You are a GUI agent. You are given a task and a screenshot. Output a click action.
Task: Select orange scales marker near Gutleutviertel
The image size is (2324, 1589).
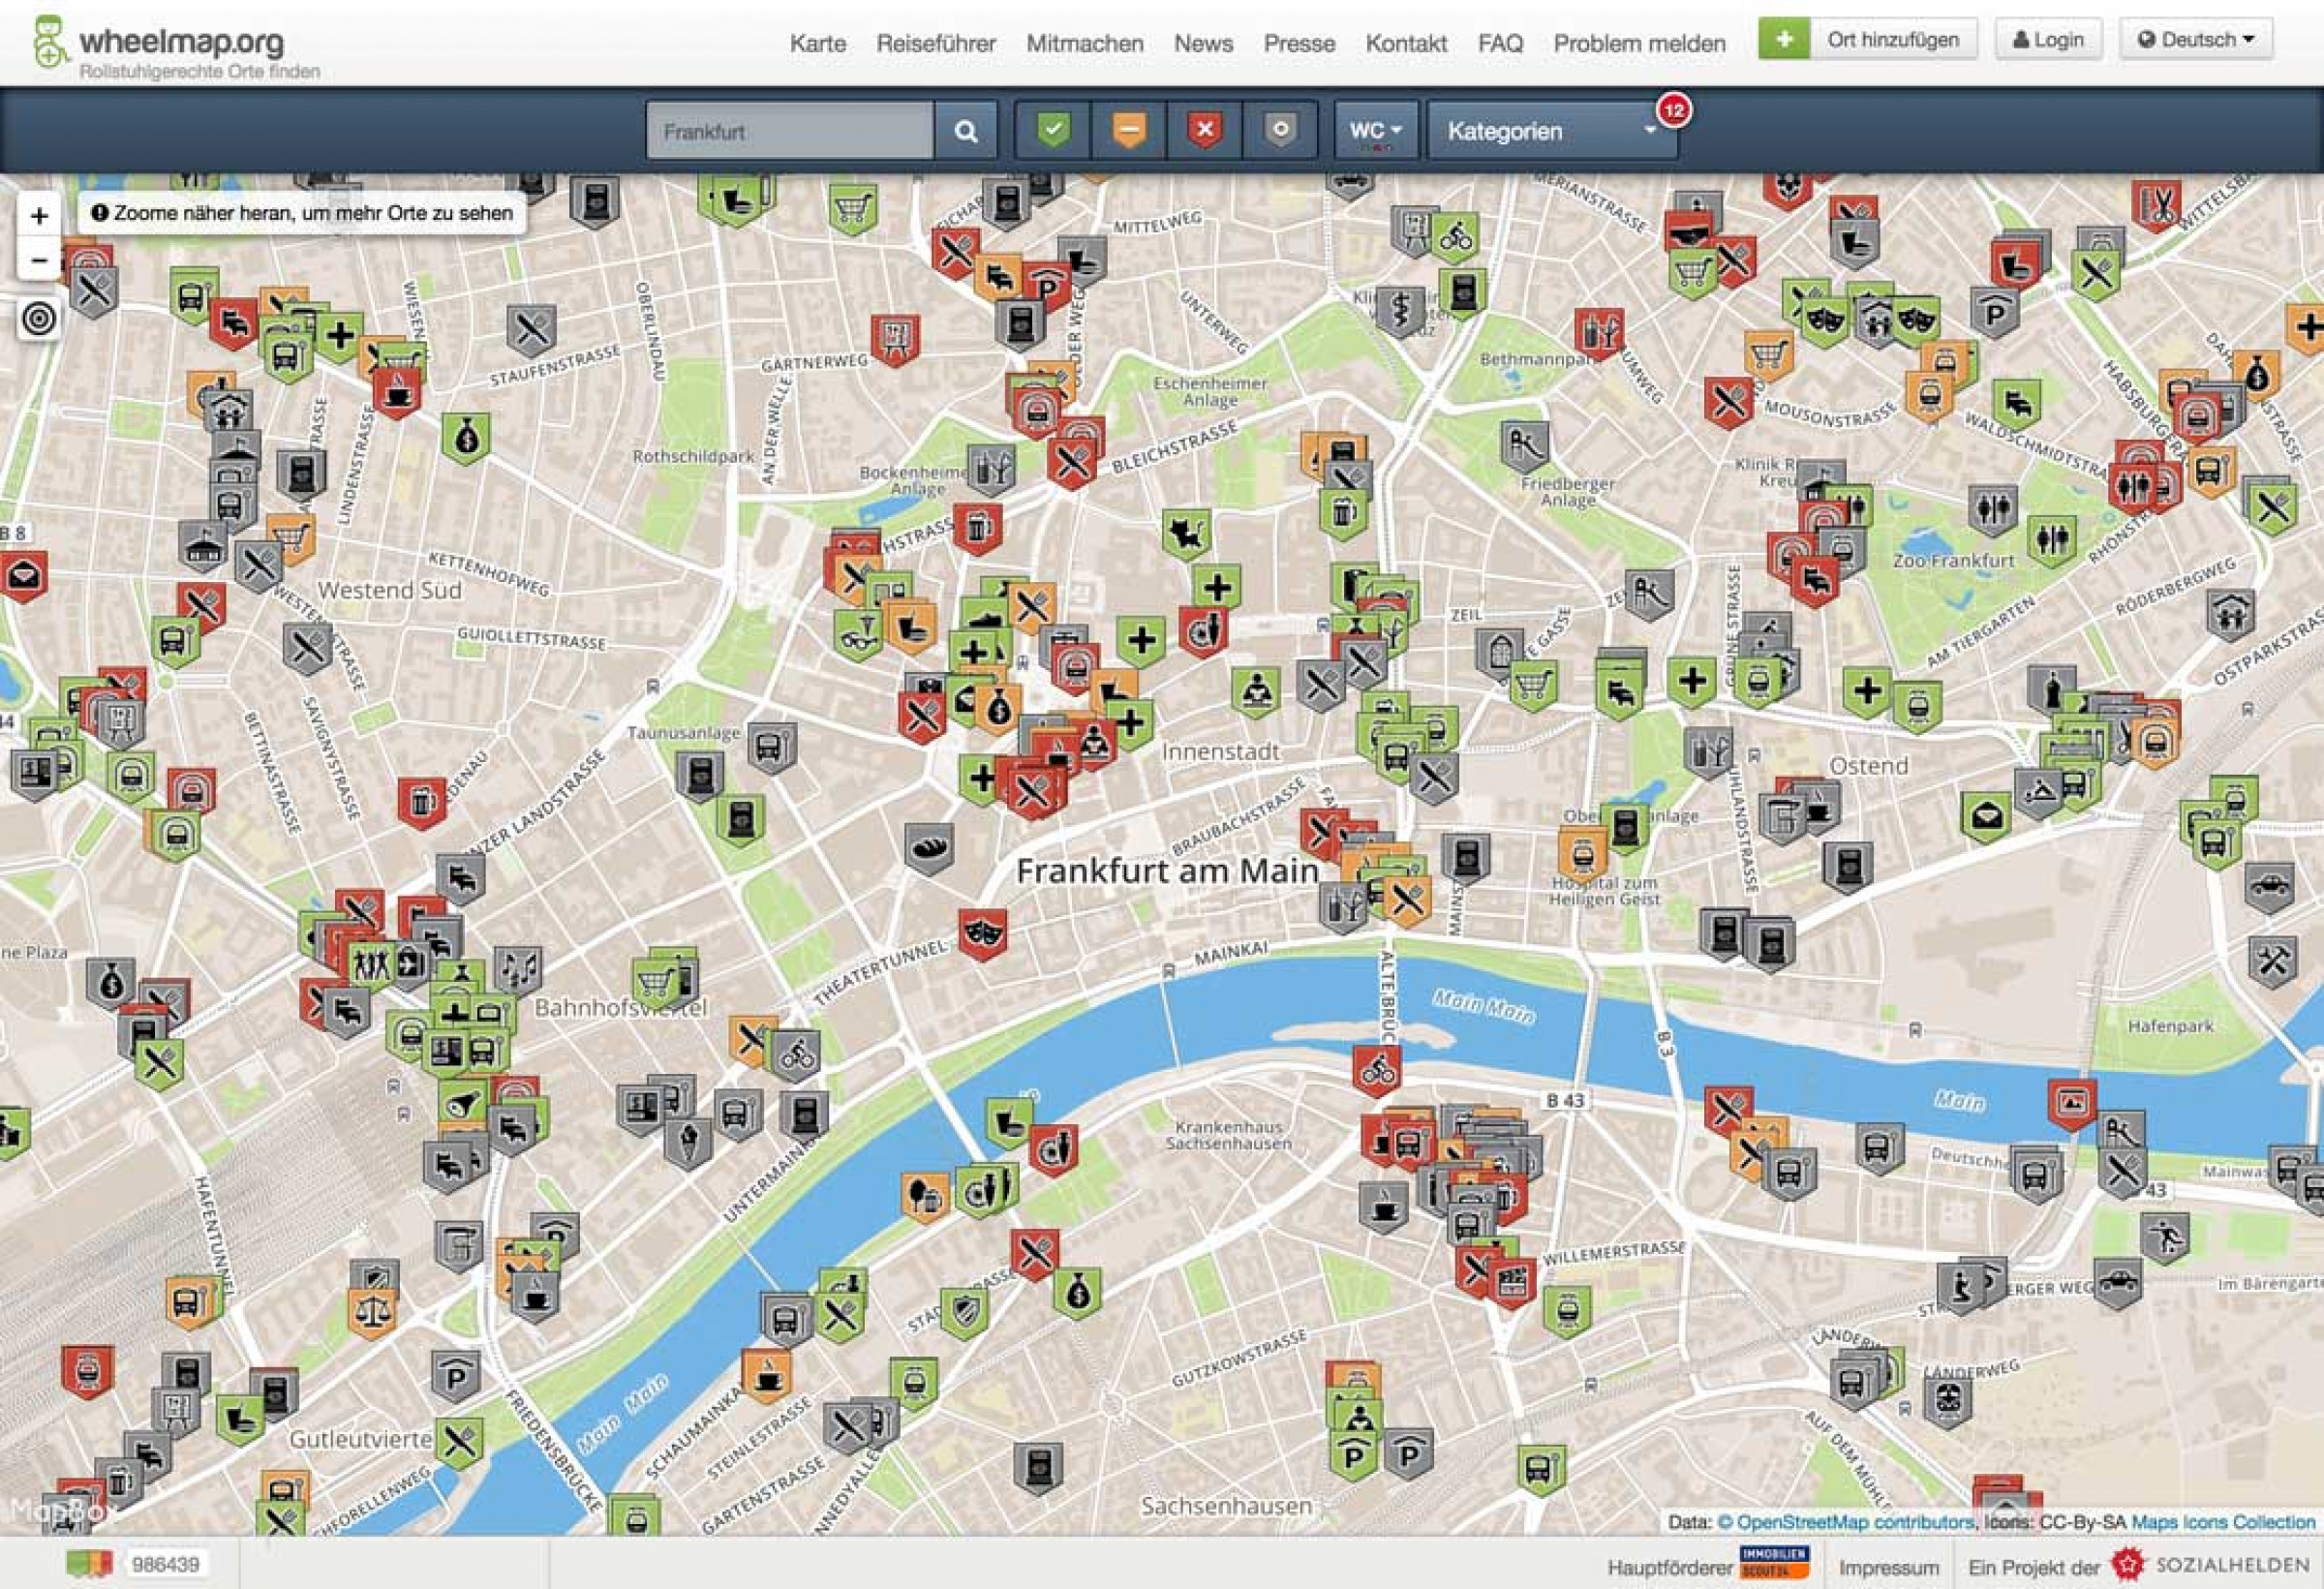tap(372, 1312)
